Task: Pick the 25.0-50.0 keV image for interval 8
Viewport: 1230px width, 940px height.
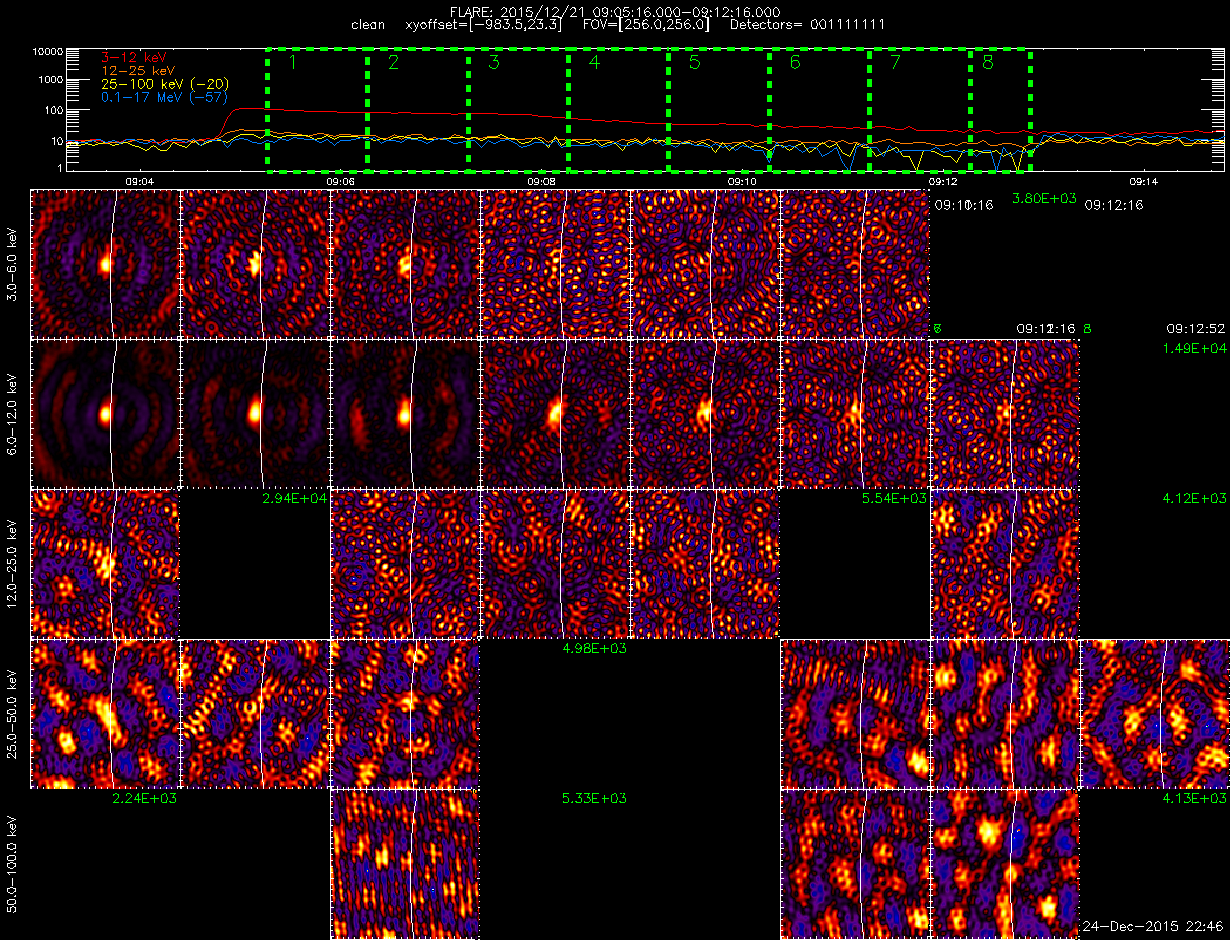Action: coord(1155,713)
